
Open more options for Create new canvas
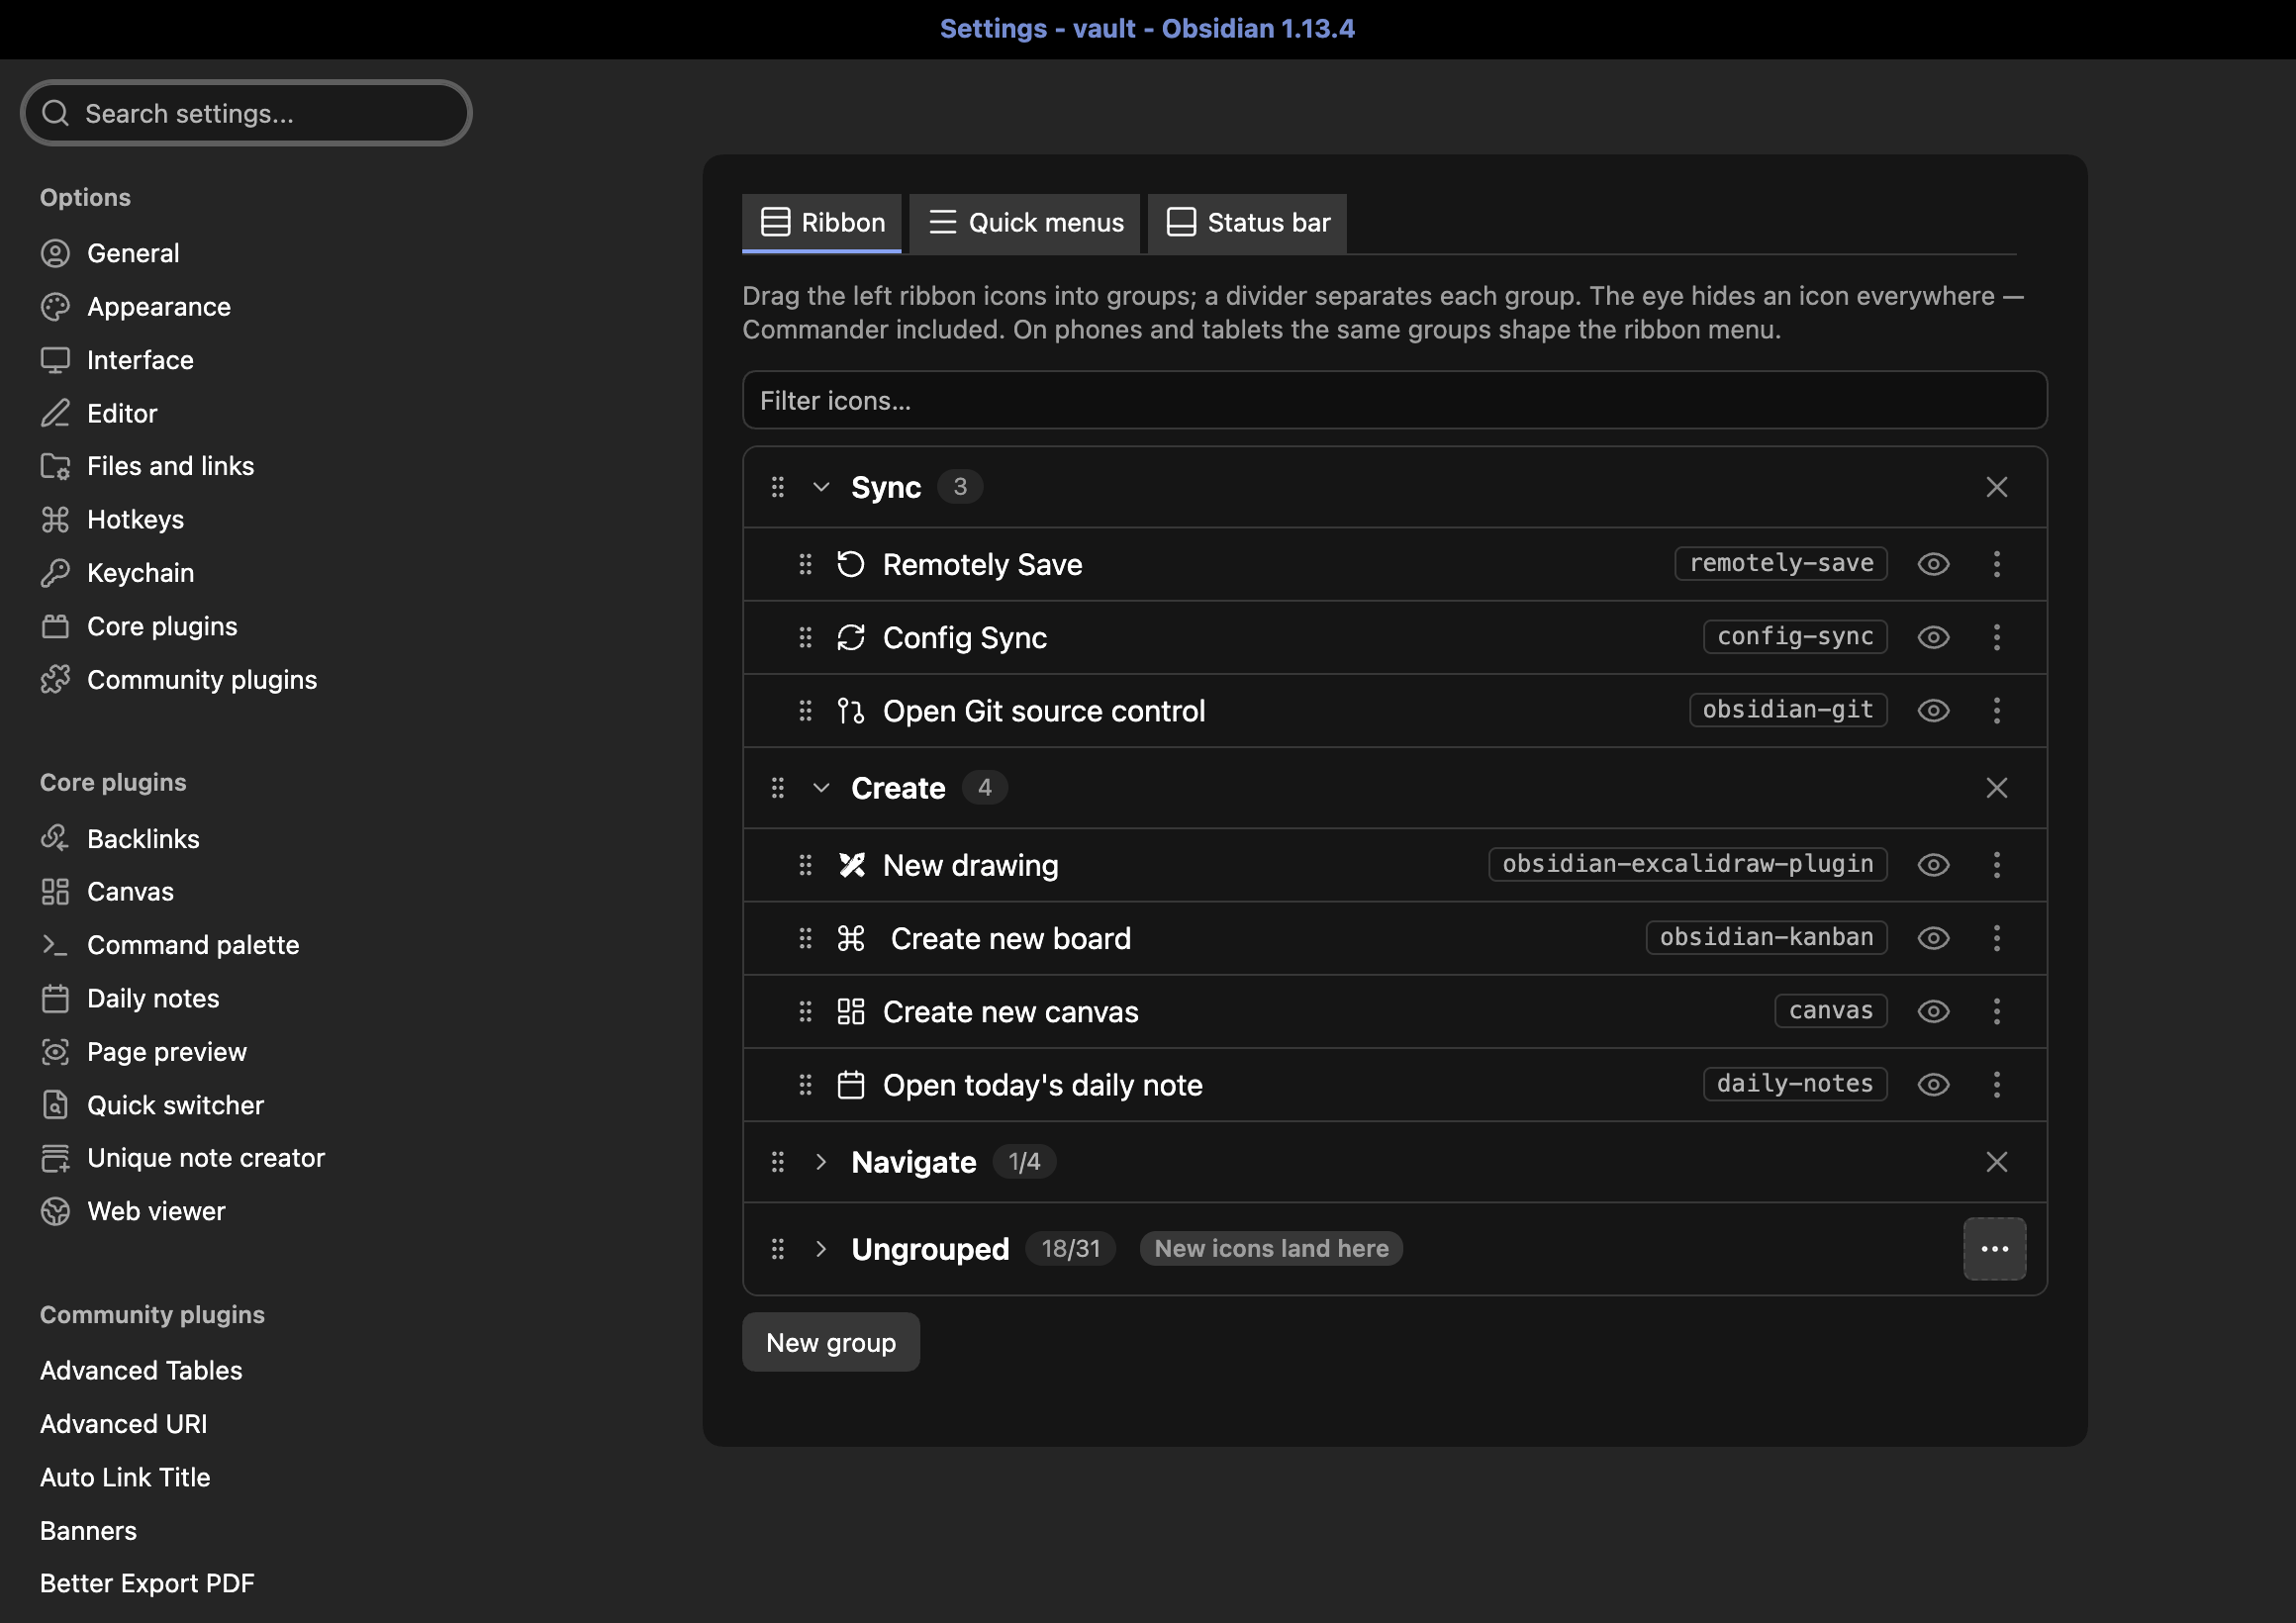[x=1997, y=1011]
